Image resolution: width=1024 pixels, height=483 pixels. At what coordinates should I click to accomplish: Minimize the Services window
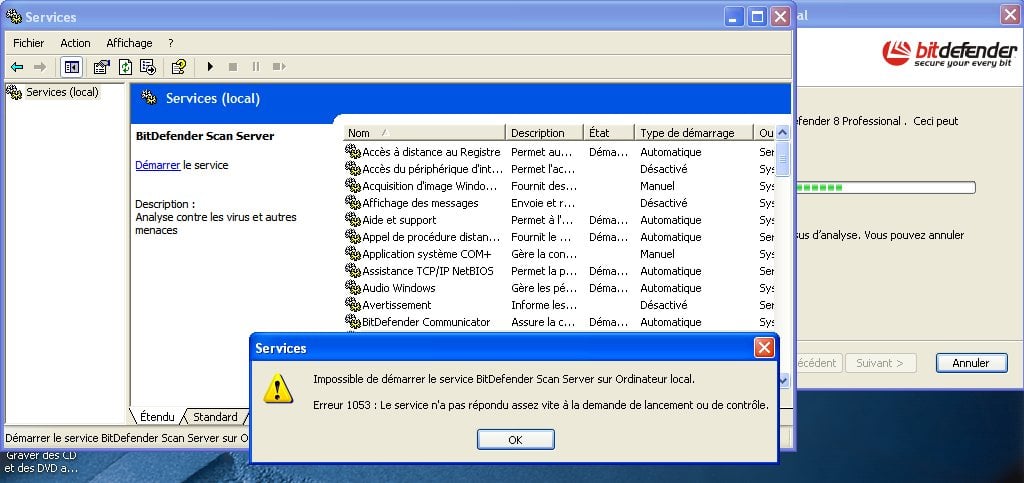pos(734,16)
